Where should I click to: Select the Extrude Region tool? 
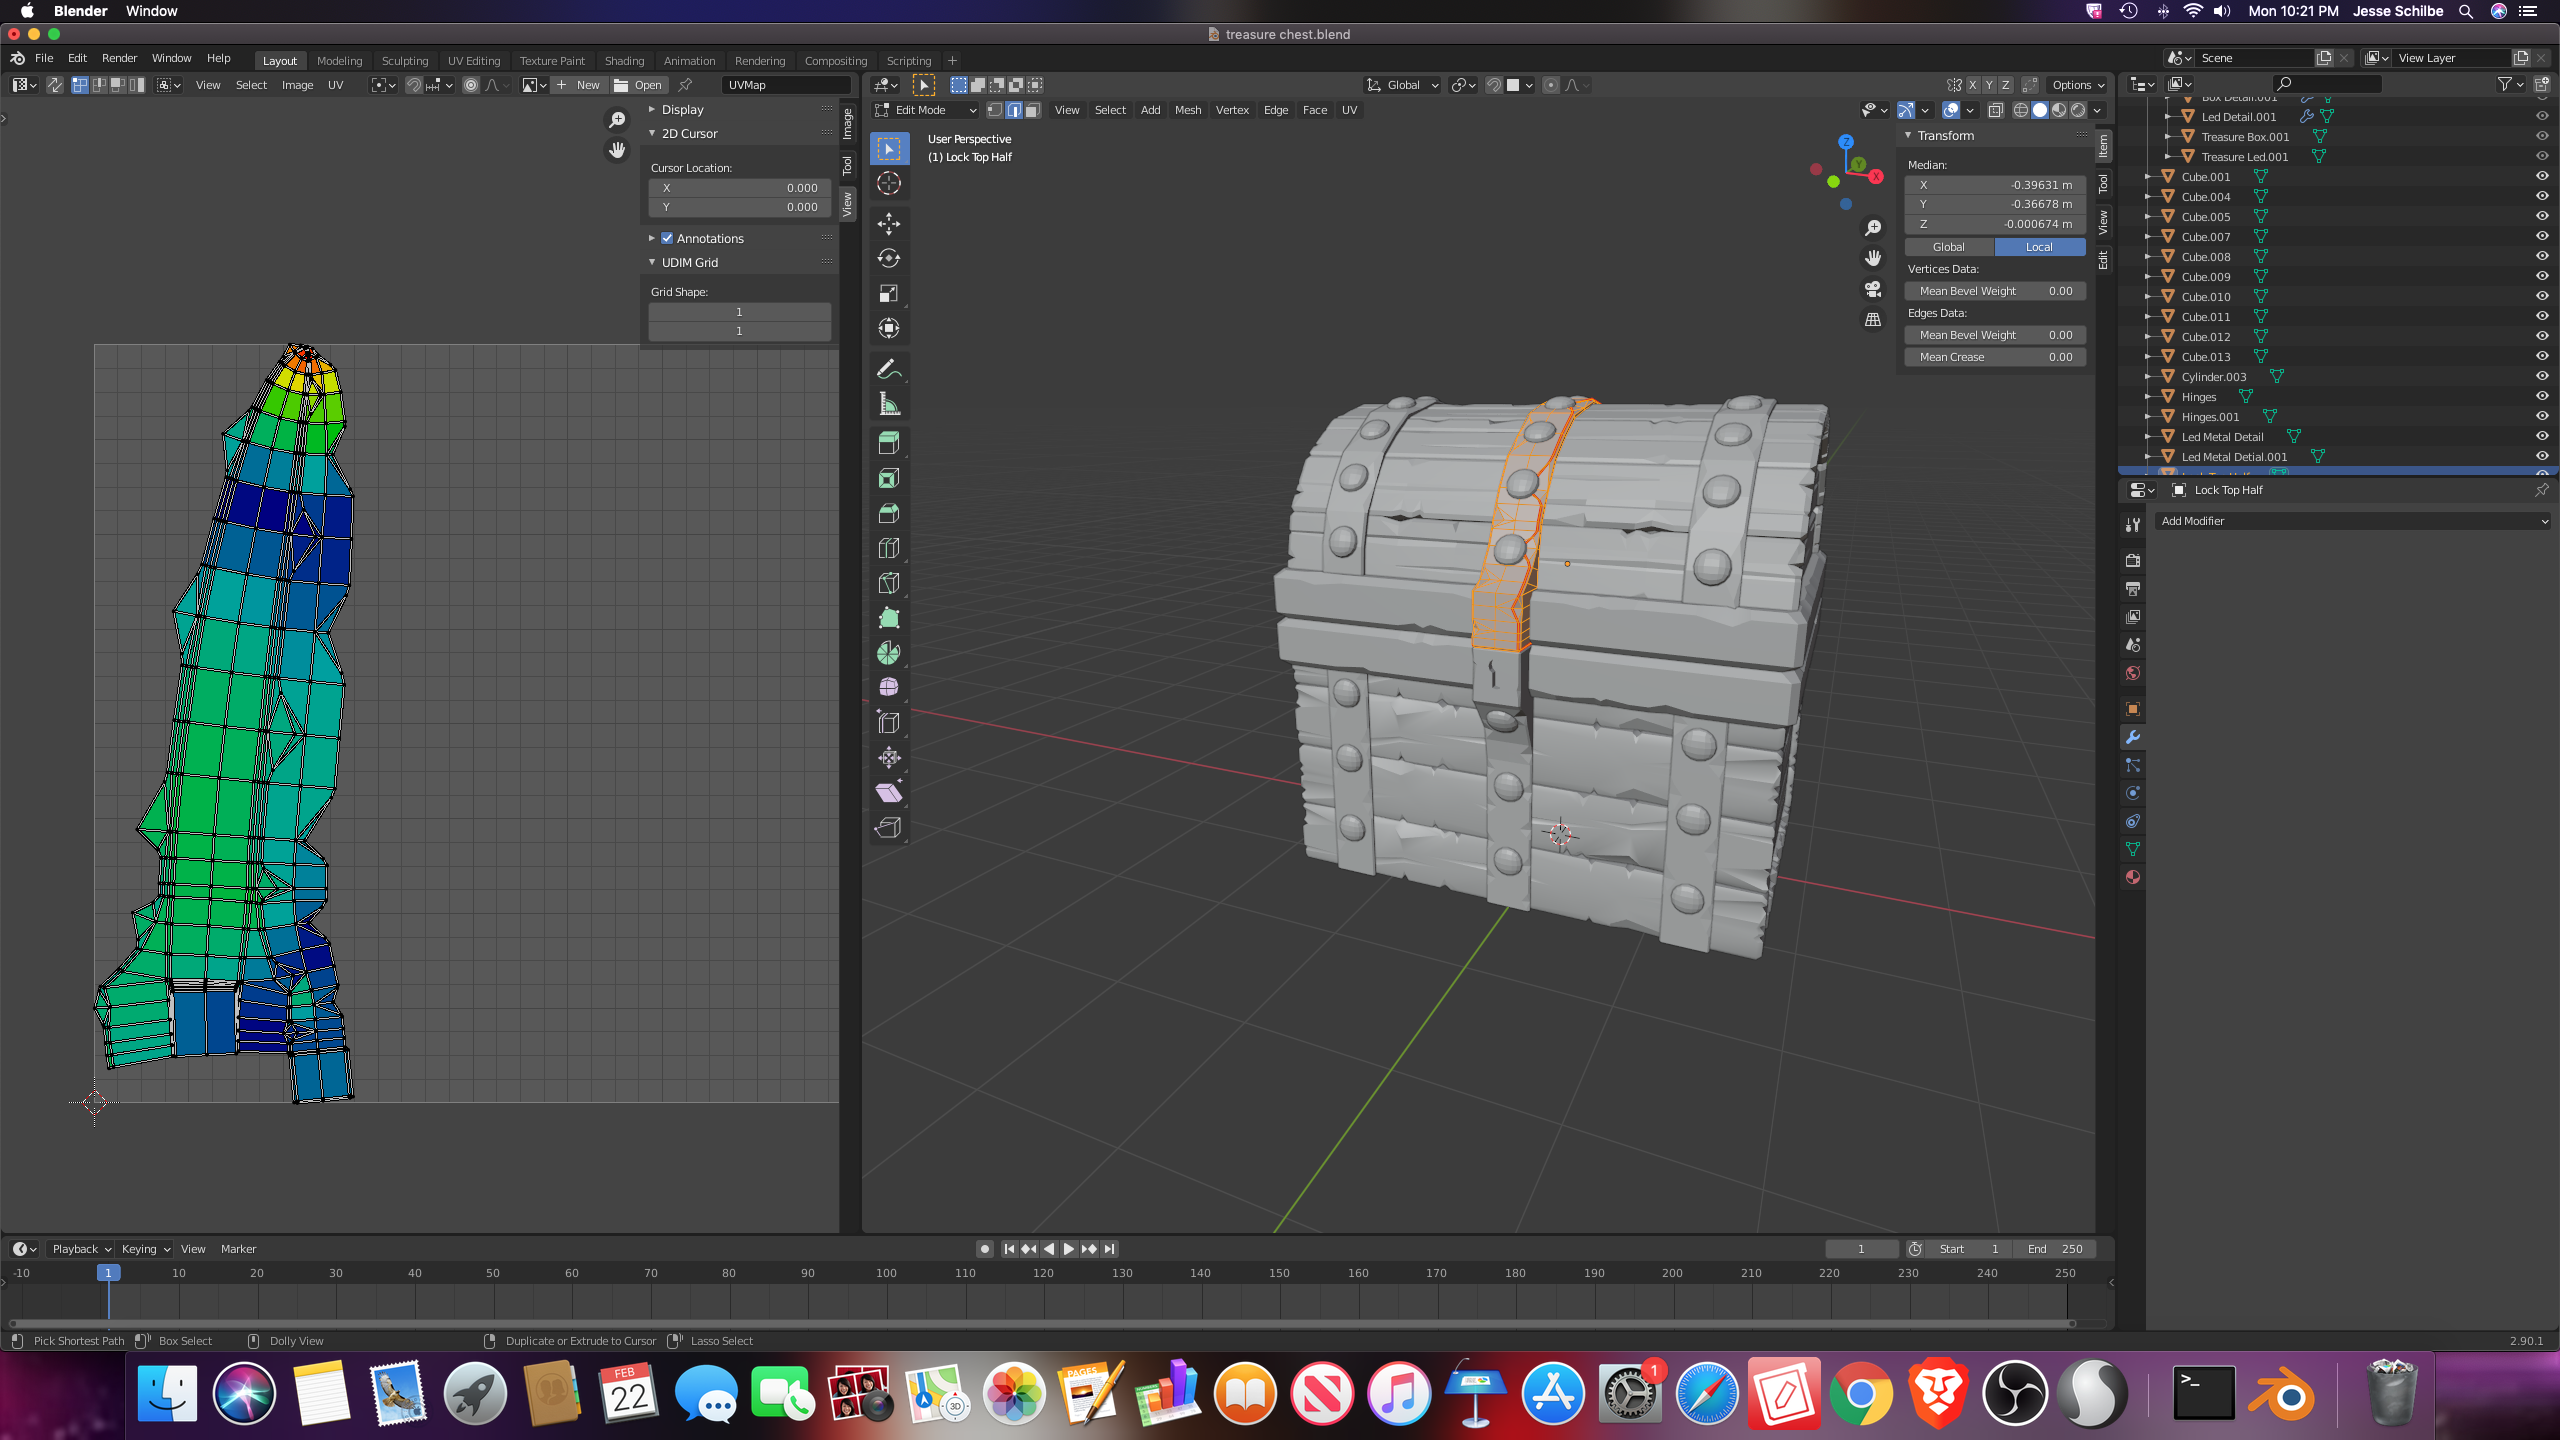888,443
